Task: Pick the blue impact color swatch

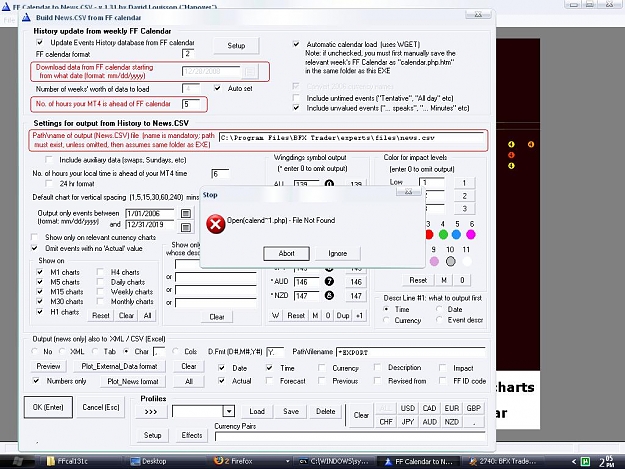Action: (x=457, y=235)
